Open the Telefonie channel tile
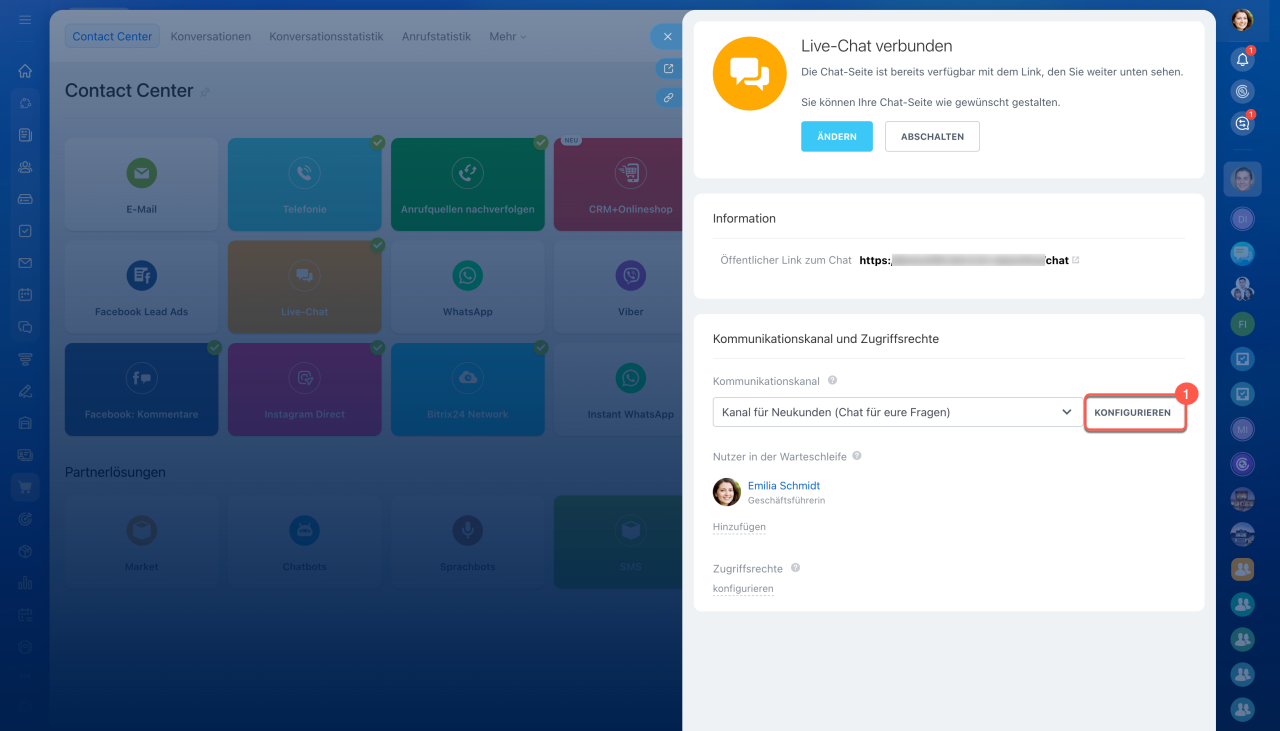The height and width of the screenshot is (731, 1280). tap(304, 184)
